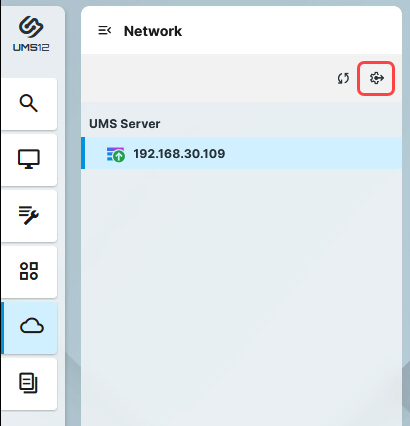This screenshot has width=410, height=426.
Task: Click the blue active marker beside cloud tile
Action: click(x=2, y=328)
